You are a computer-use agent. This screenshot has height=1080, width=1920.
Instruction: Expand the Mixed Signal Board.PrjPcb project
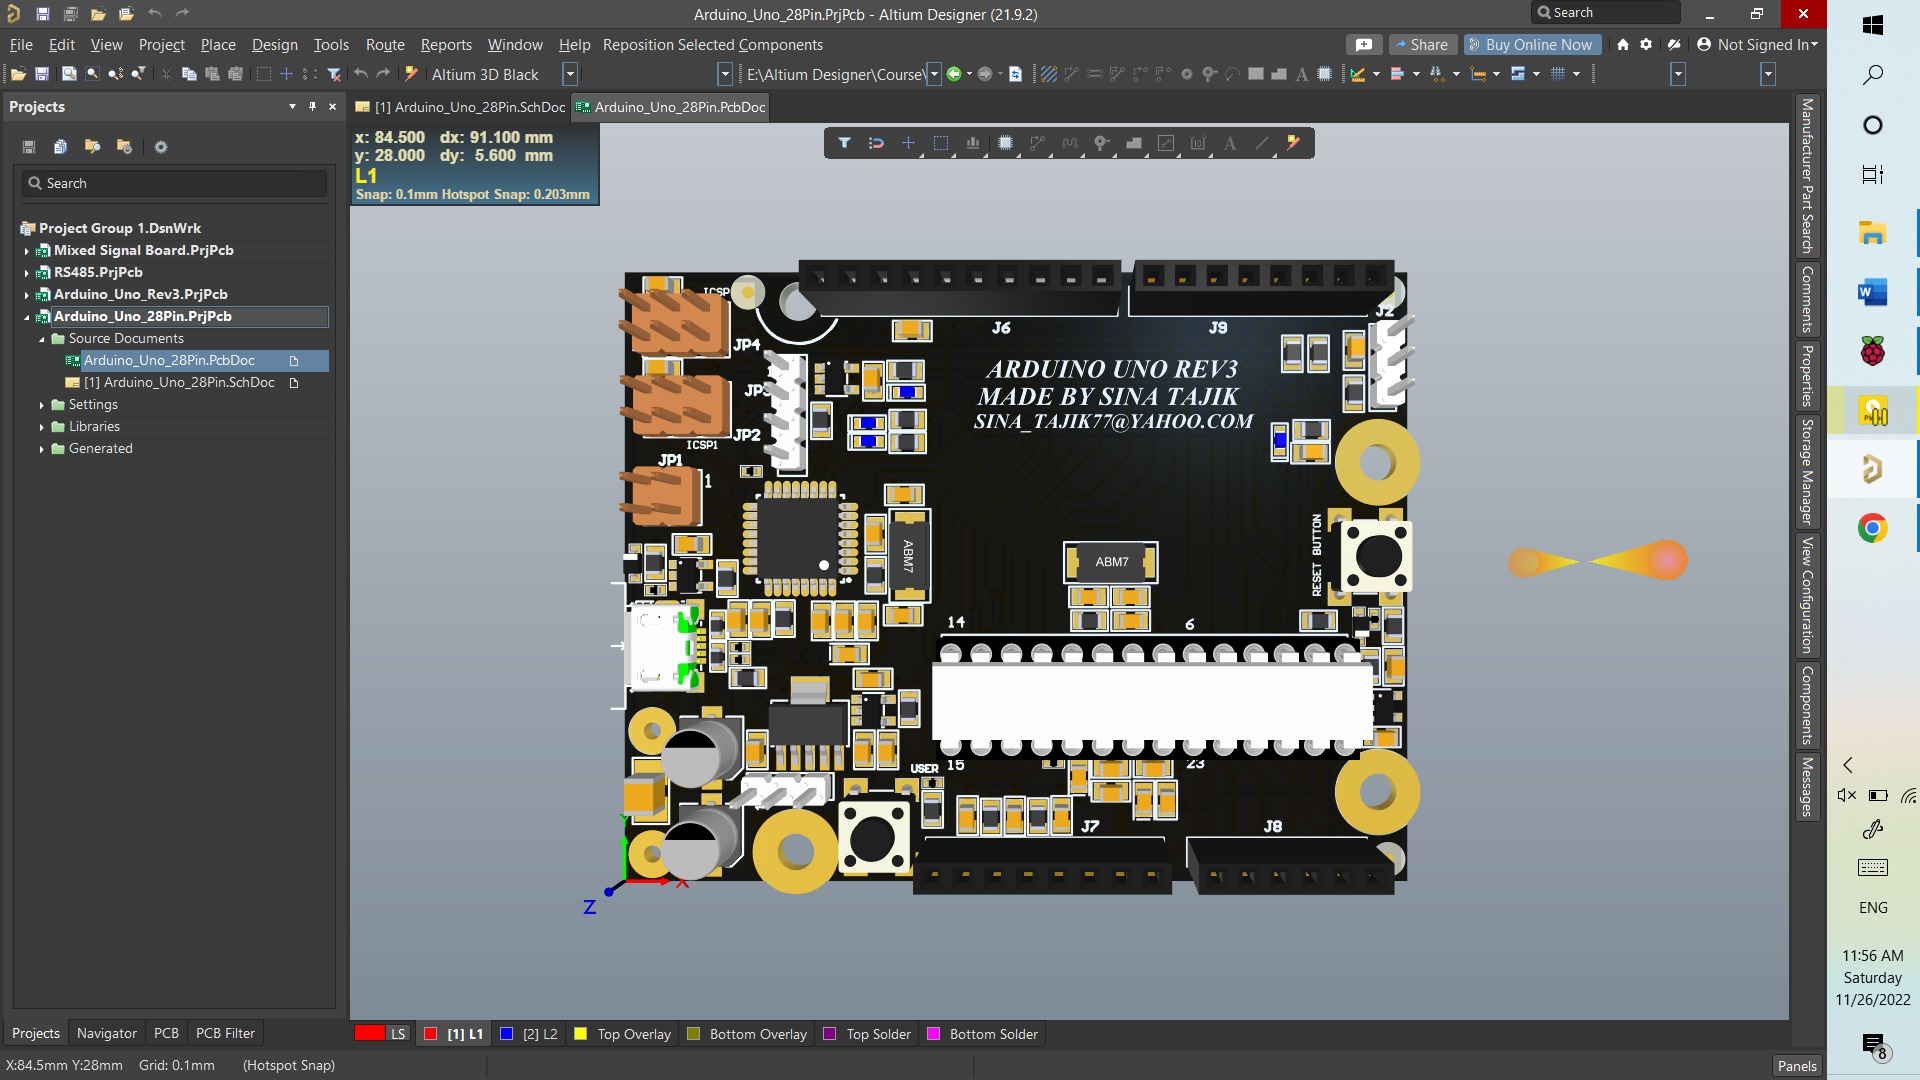(26, 251)
